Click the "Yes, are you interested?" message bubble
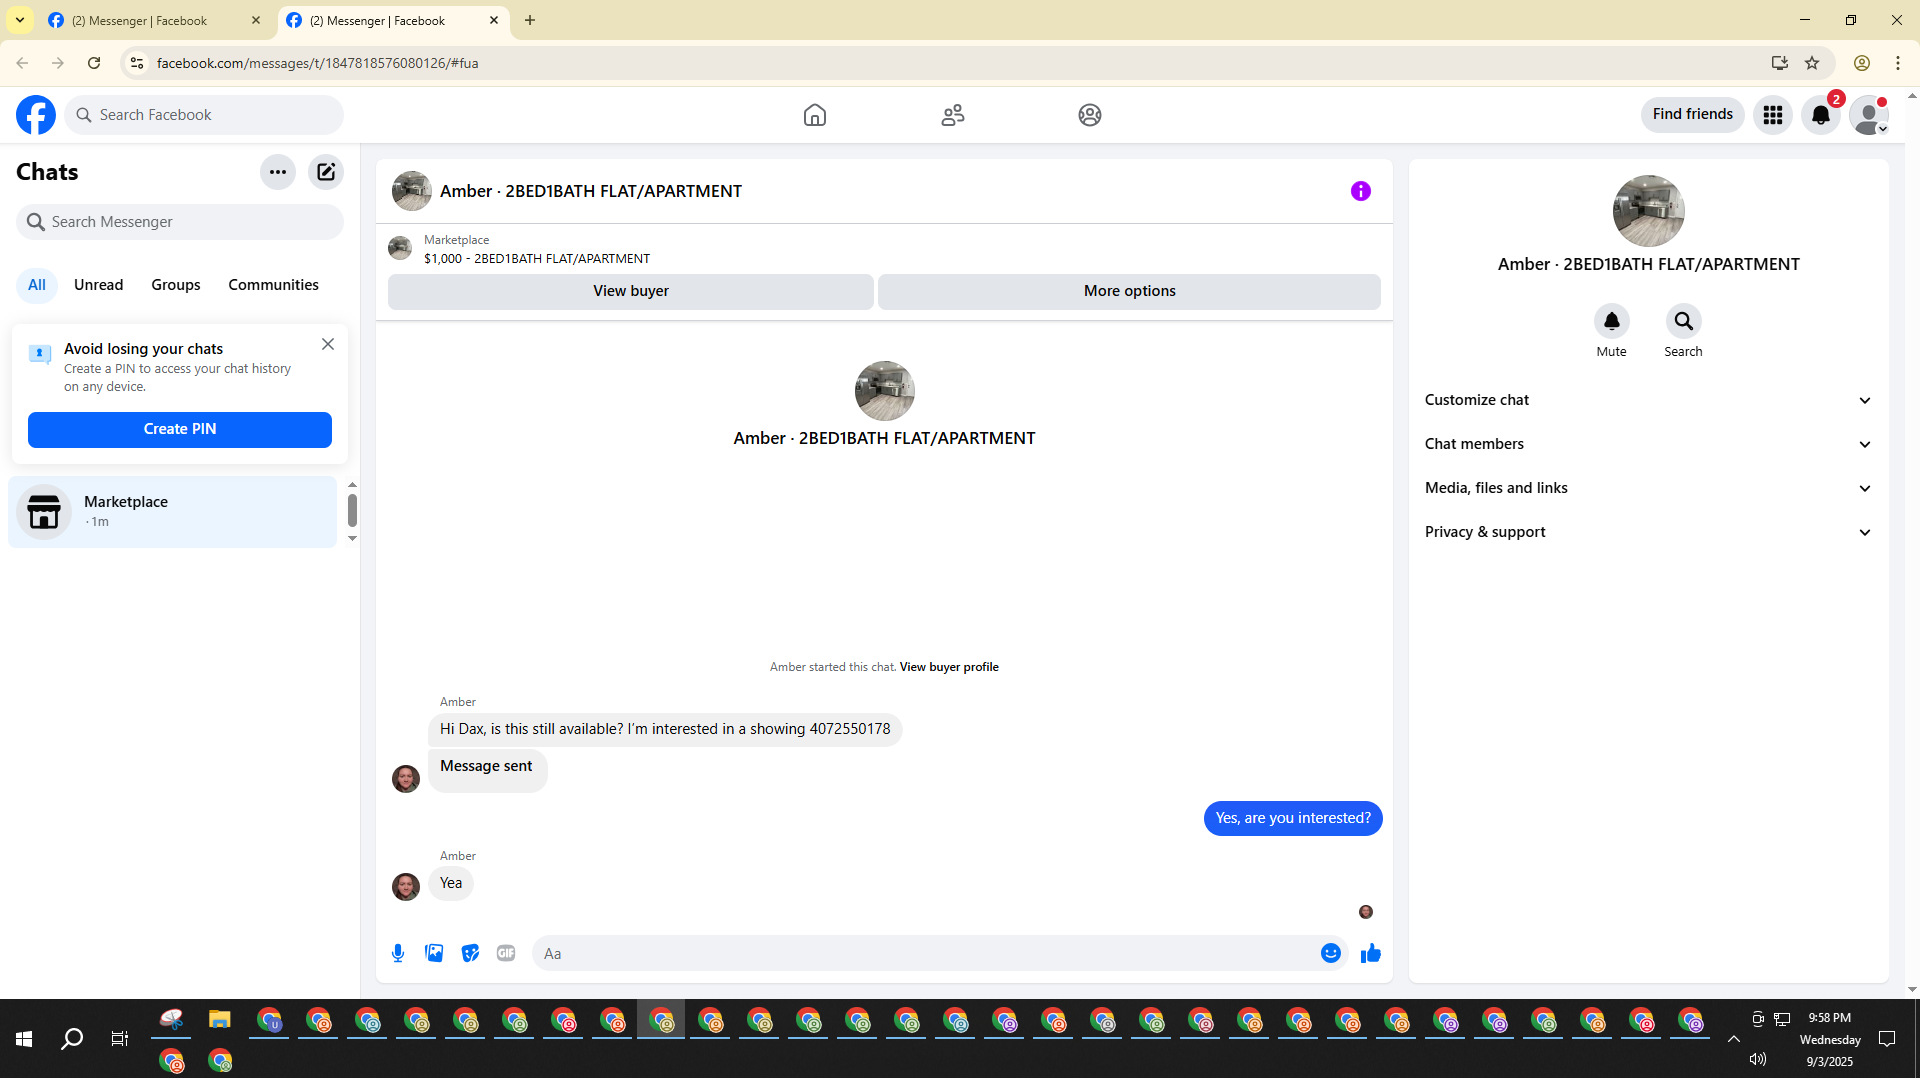This screenshot has width=1920, height=1078. (x=1293, y=818)
